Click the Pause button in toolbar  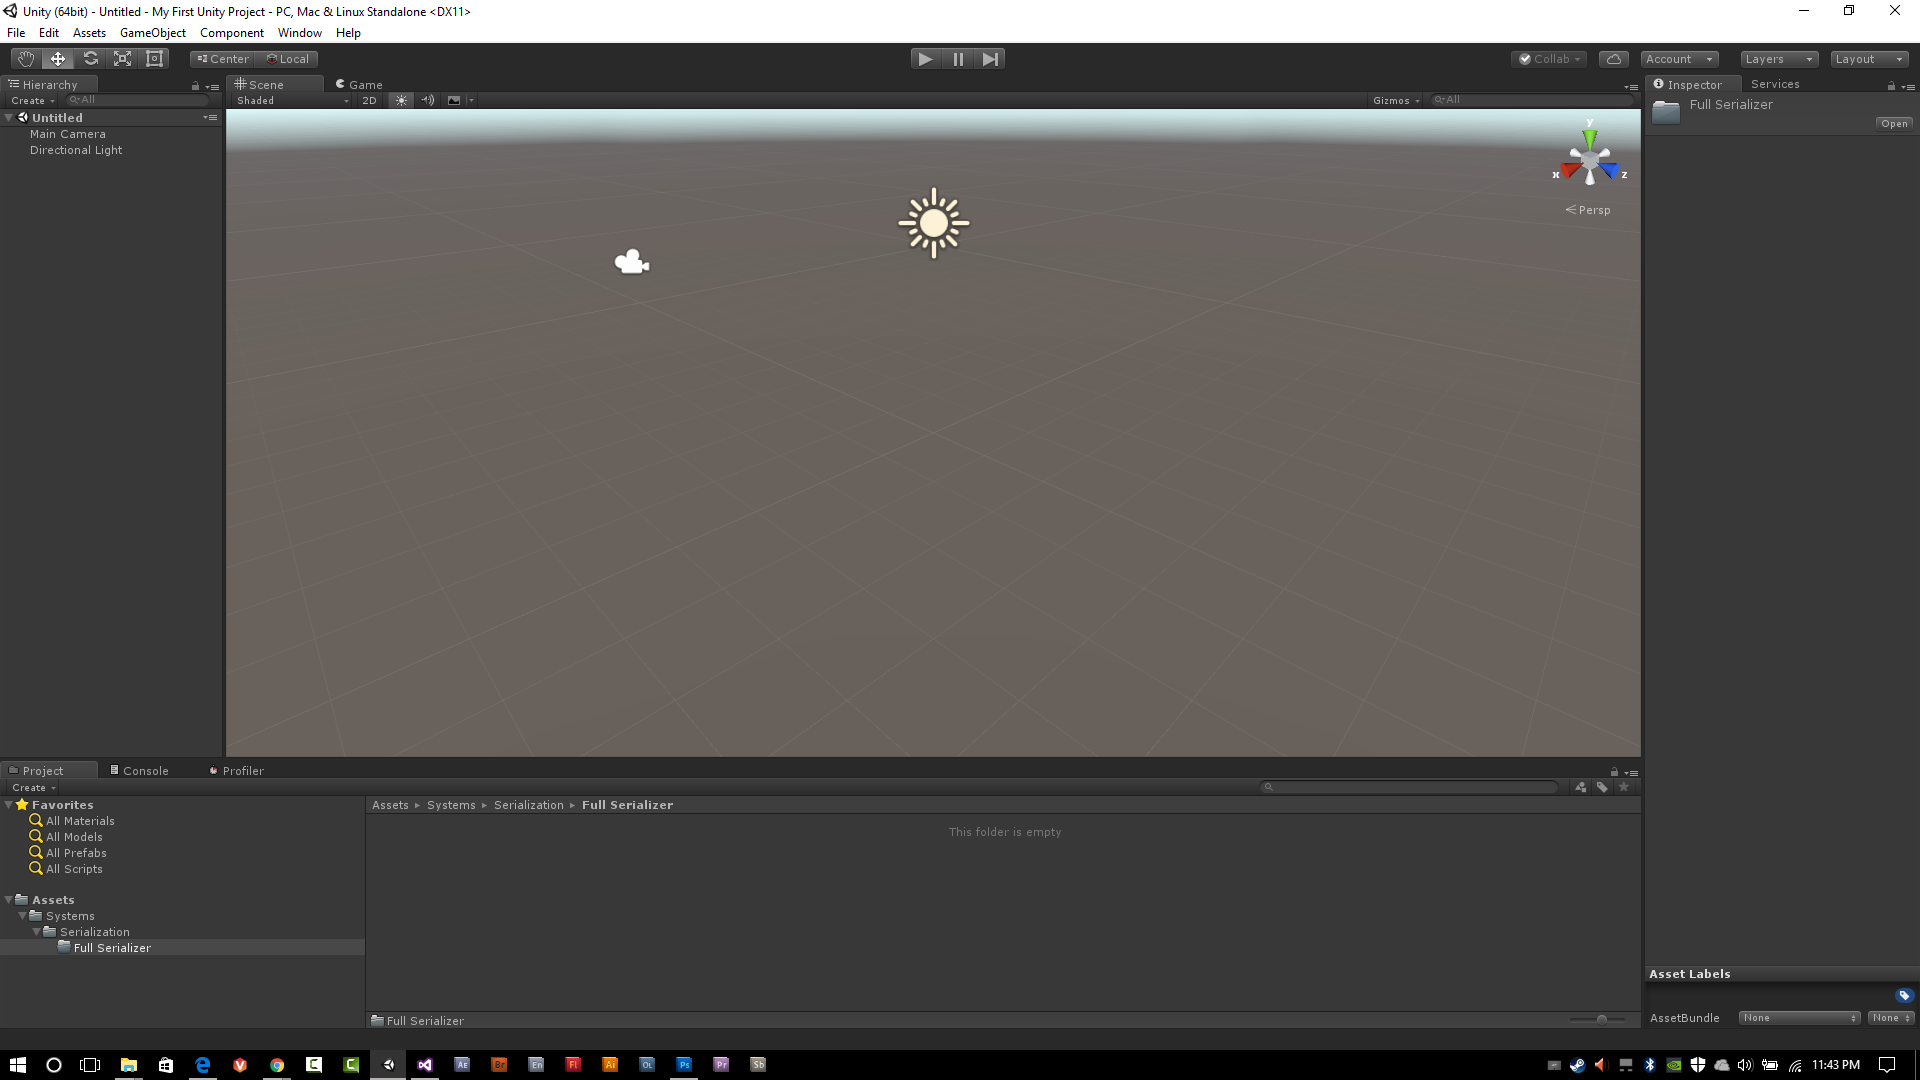coord(959,58)
